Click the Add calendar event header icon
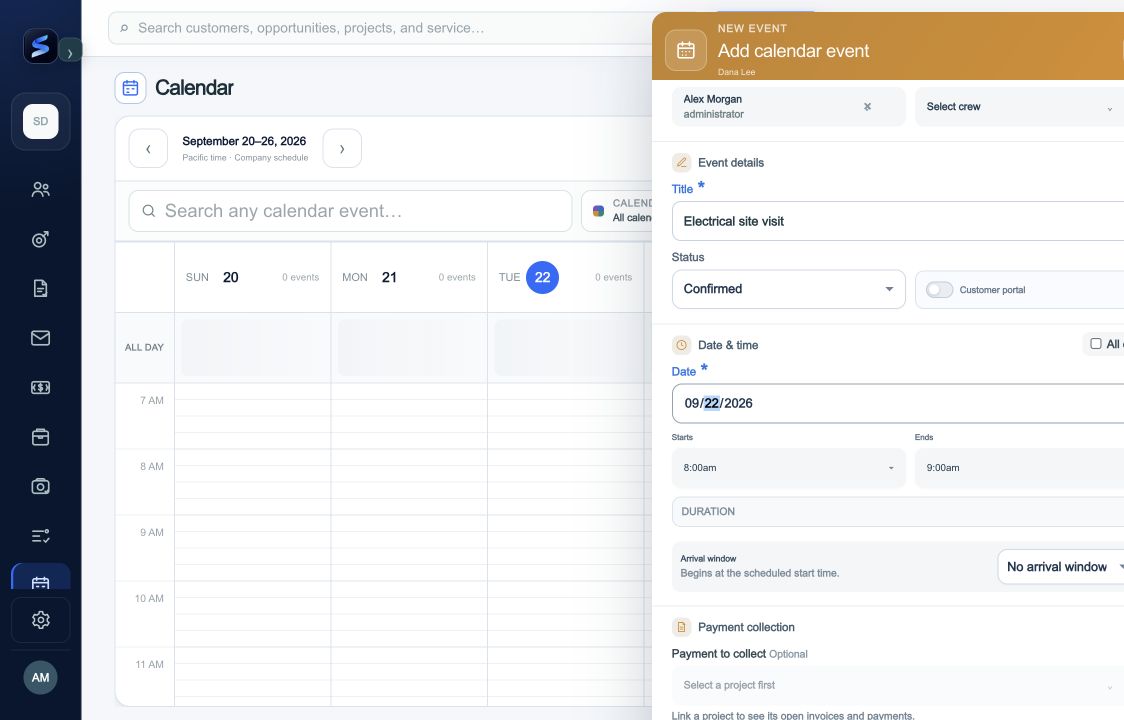 pos(686,50)
